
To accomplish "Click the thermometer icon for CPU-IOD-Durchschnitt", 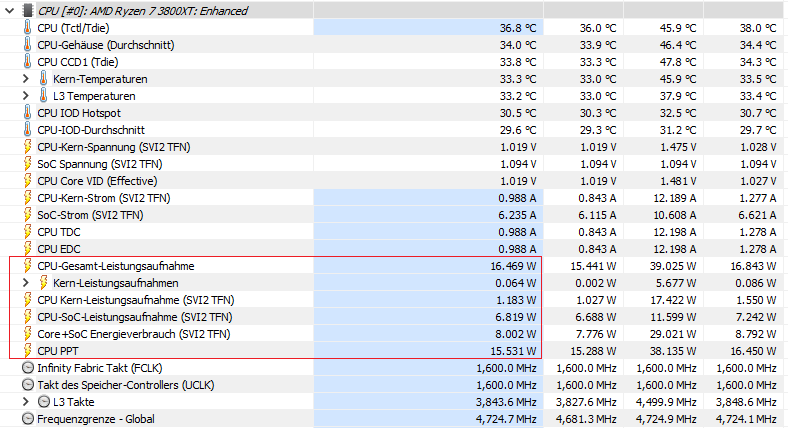I will 28,130.
